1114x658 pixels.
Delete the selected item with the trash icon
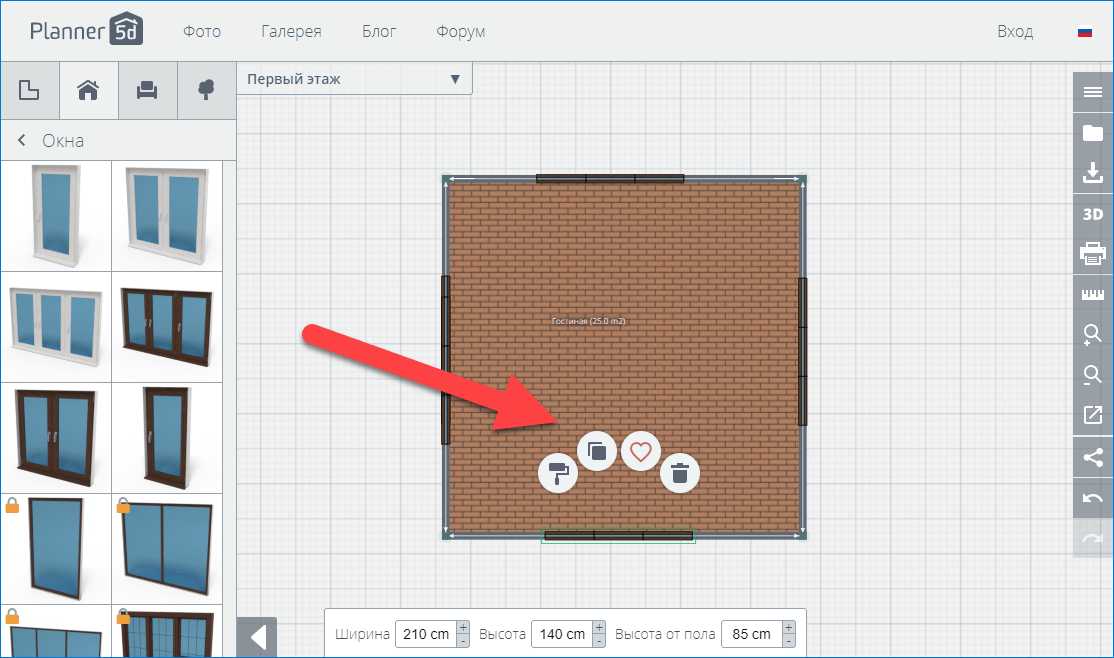coord(680,473)
